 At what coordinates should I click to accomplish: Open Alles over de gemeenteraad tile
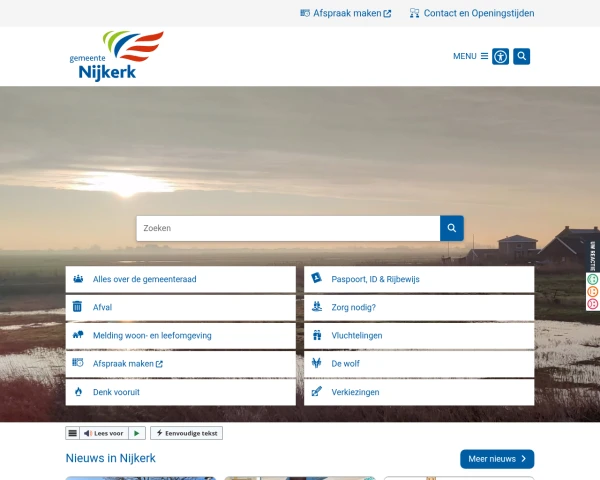pyautogui.click(x=180, y=279)
